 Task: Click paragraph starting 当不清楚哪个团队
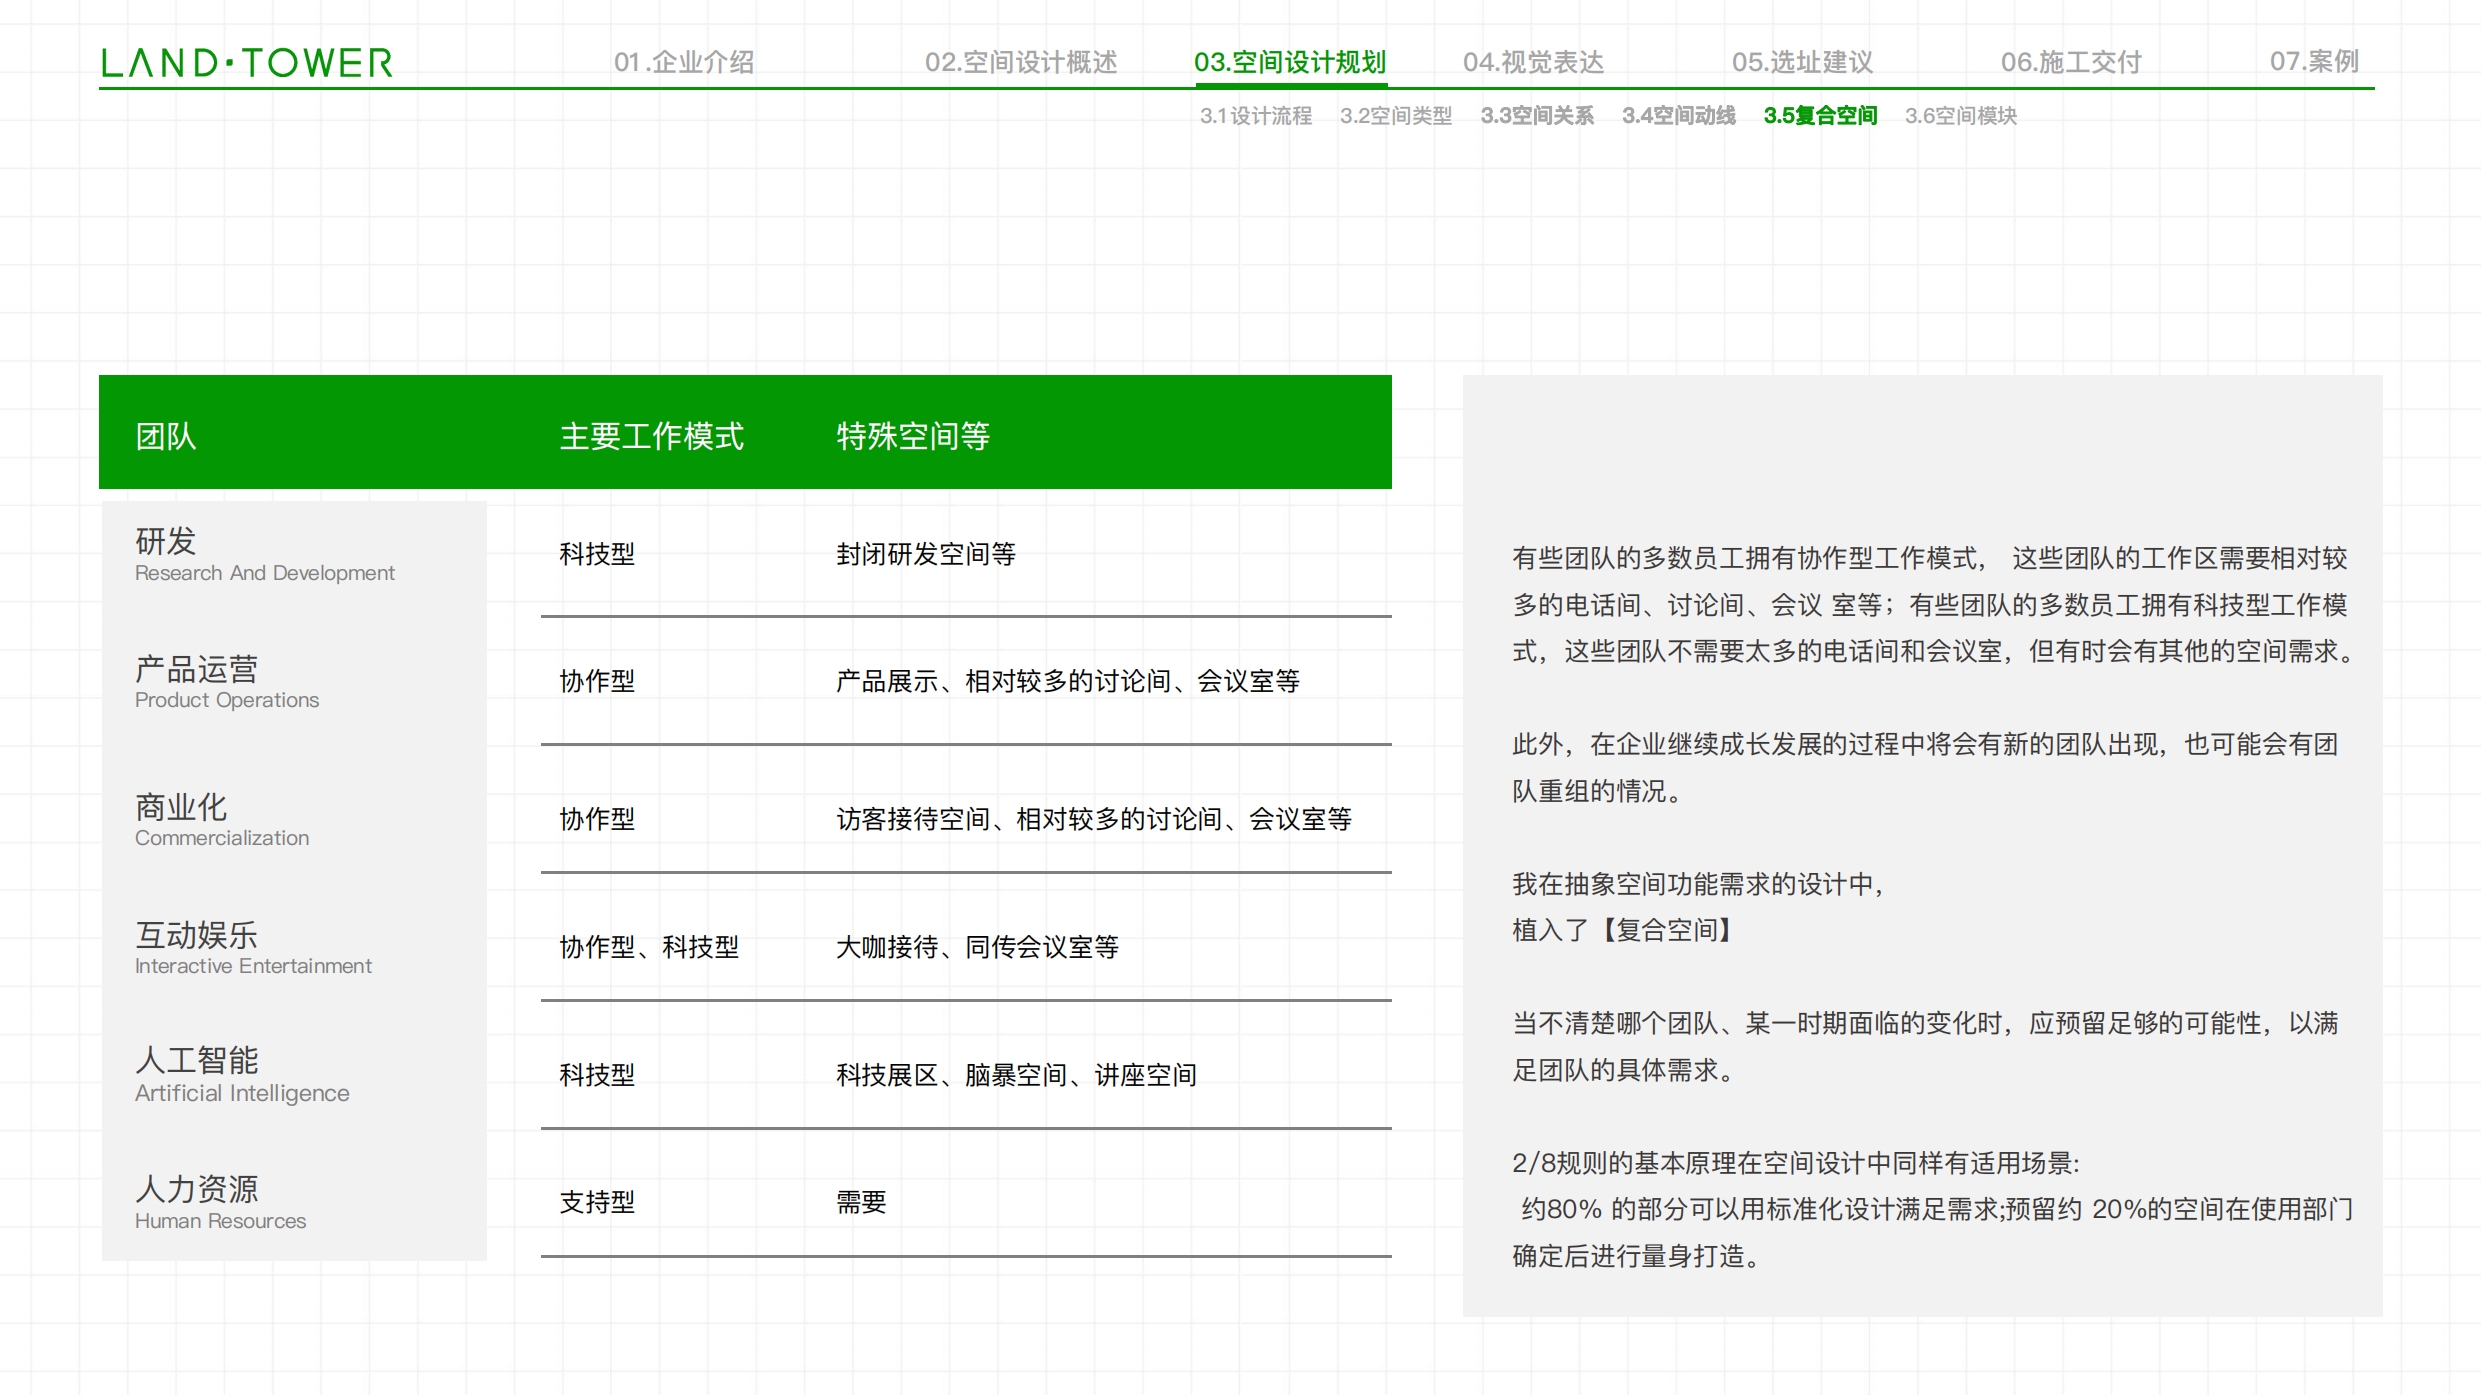(1925, 1047)
